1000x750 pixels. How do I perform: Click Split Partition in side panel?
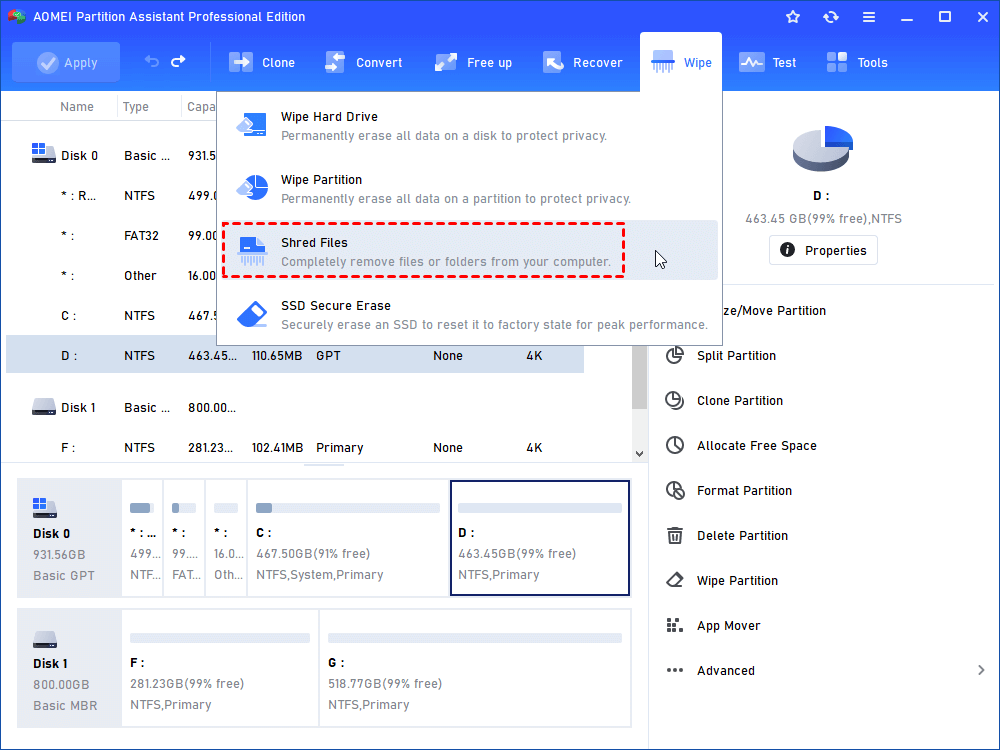736,356
